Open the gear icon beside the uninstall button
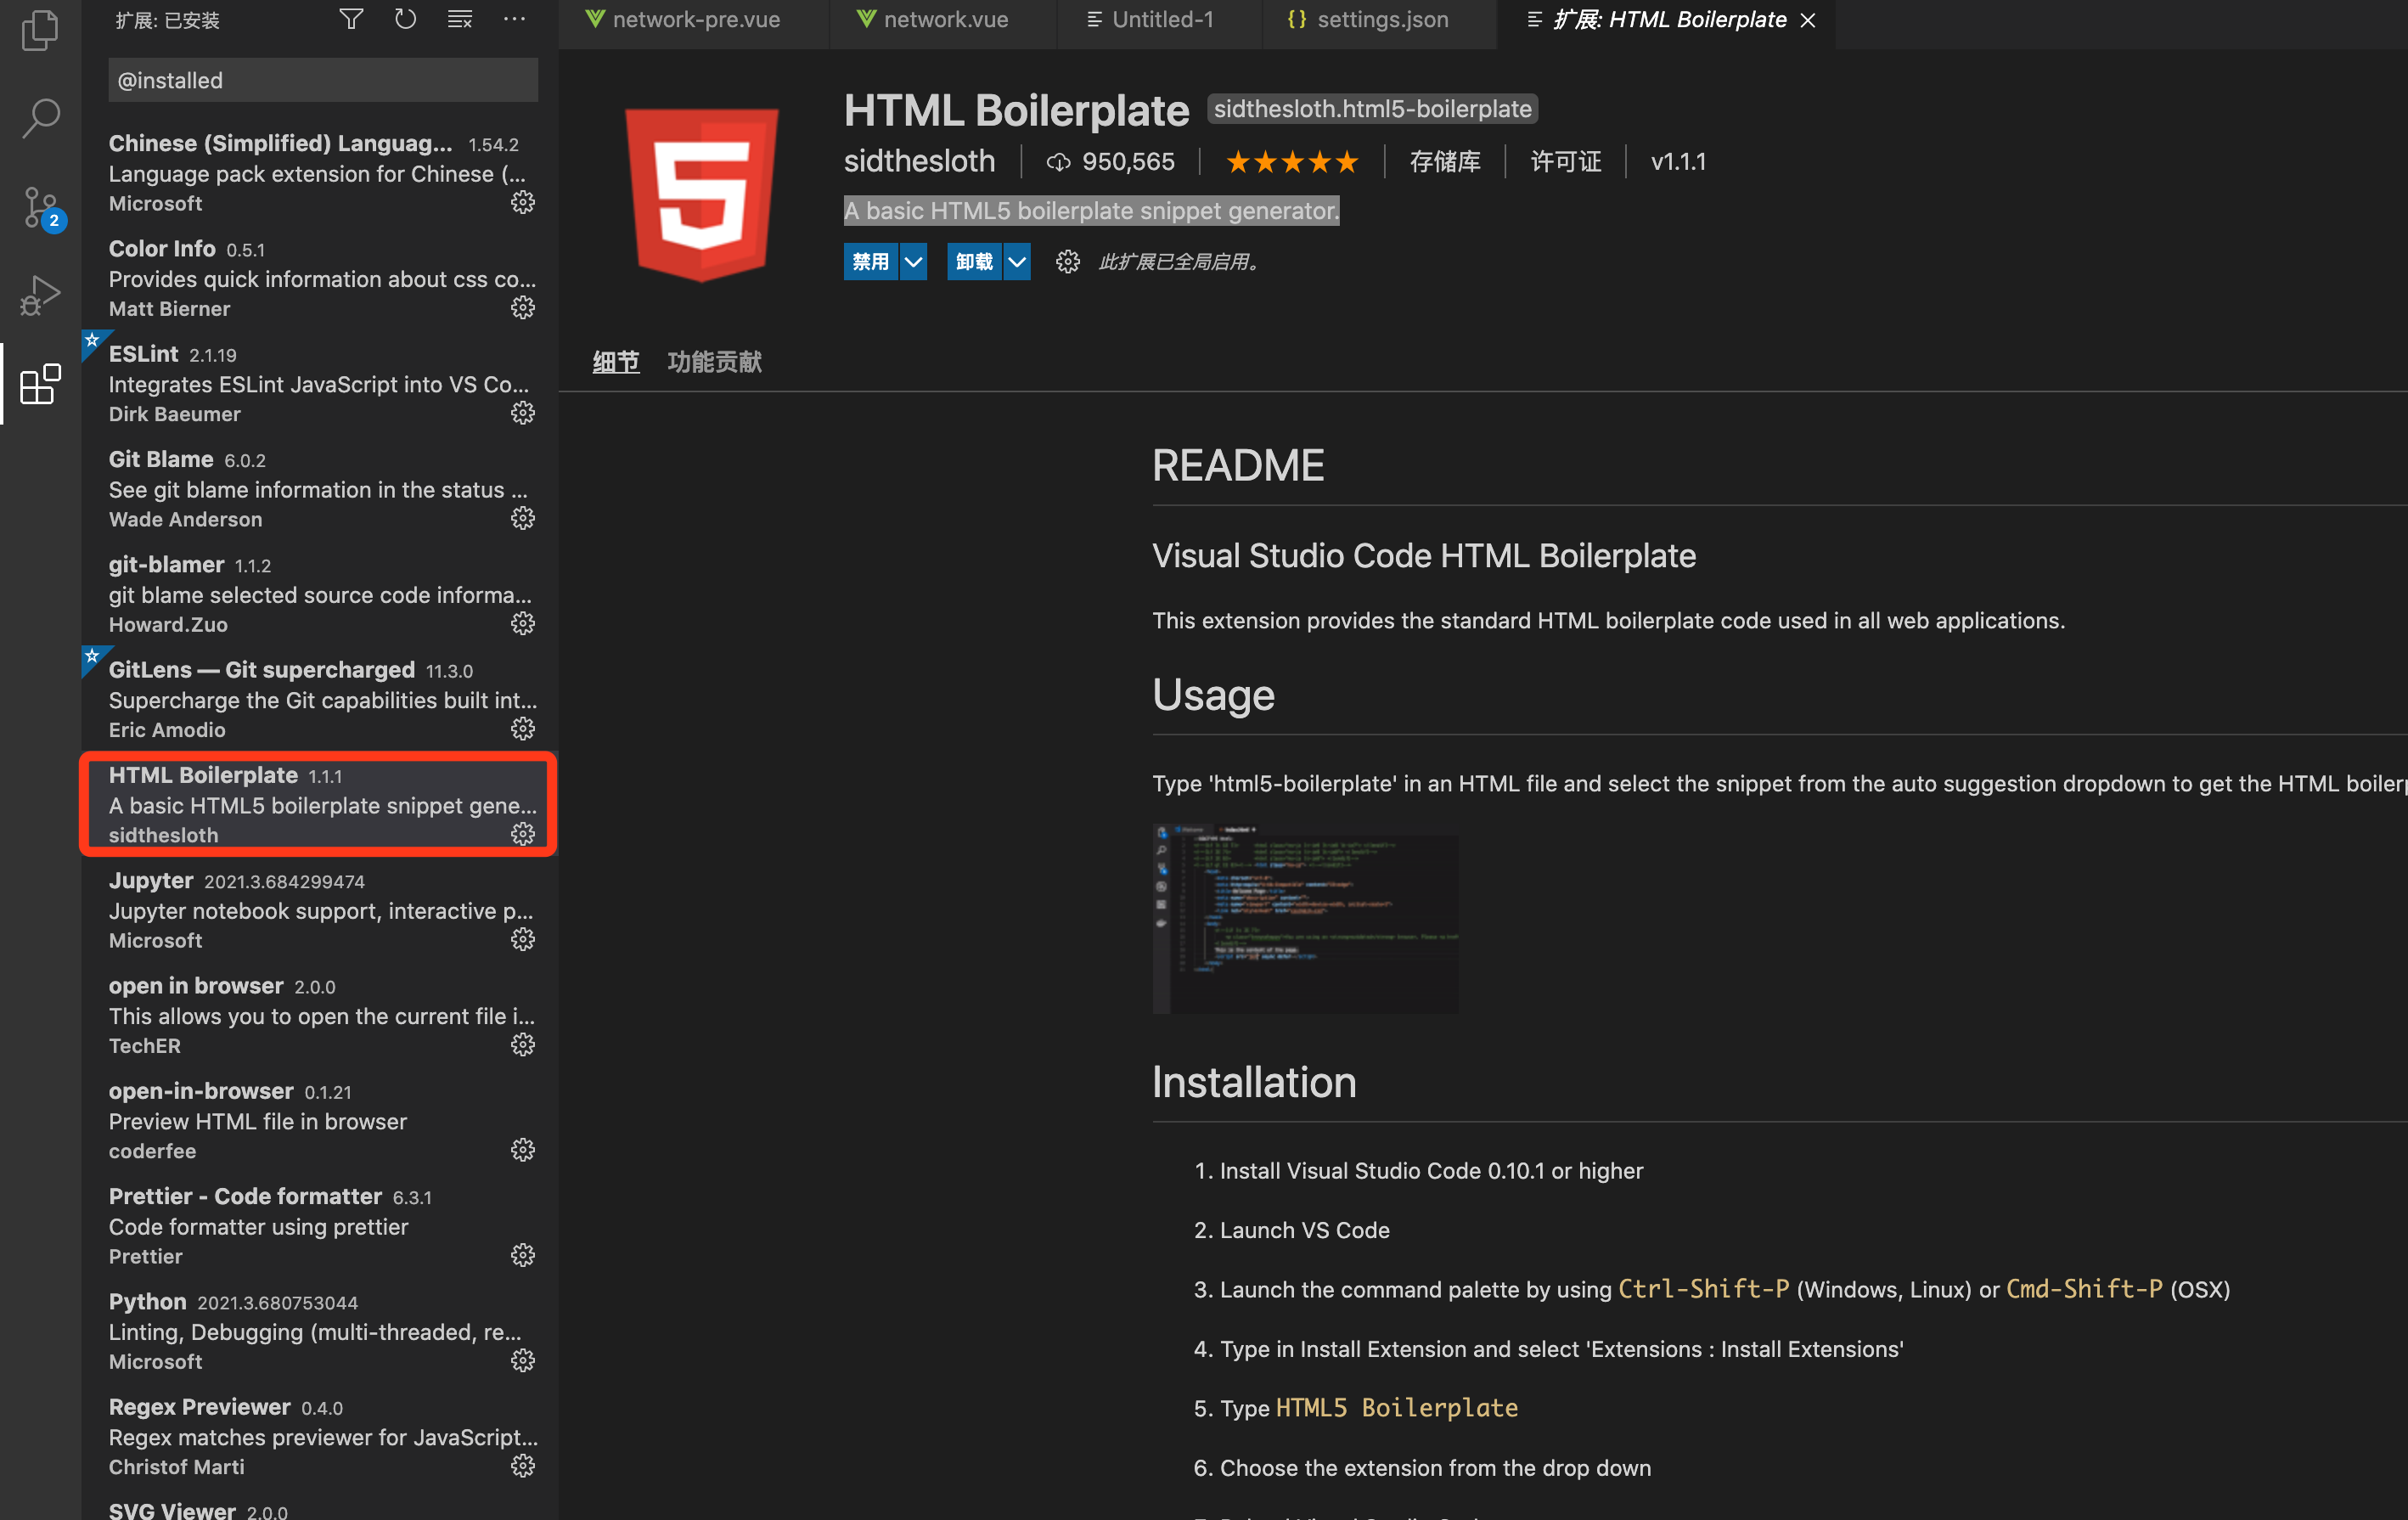 [x=1067, y=262]
